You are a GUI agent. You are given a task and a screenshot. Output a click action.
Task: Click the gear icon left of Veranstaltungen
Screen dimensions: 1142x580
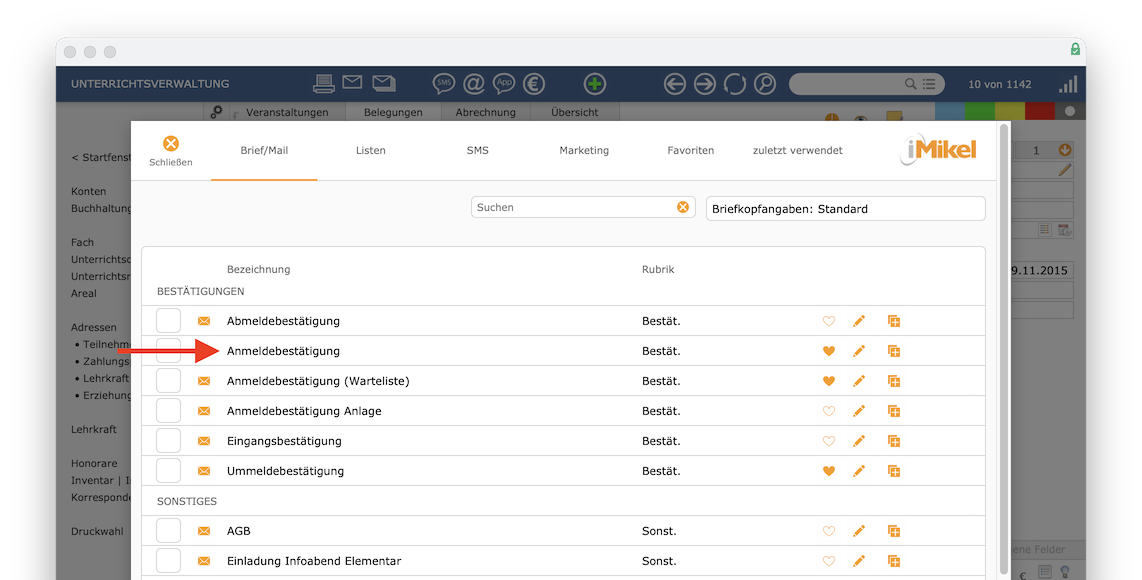click(x=216, y=111)
